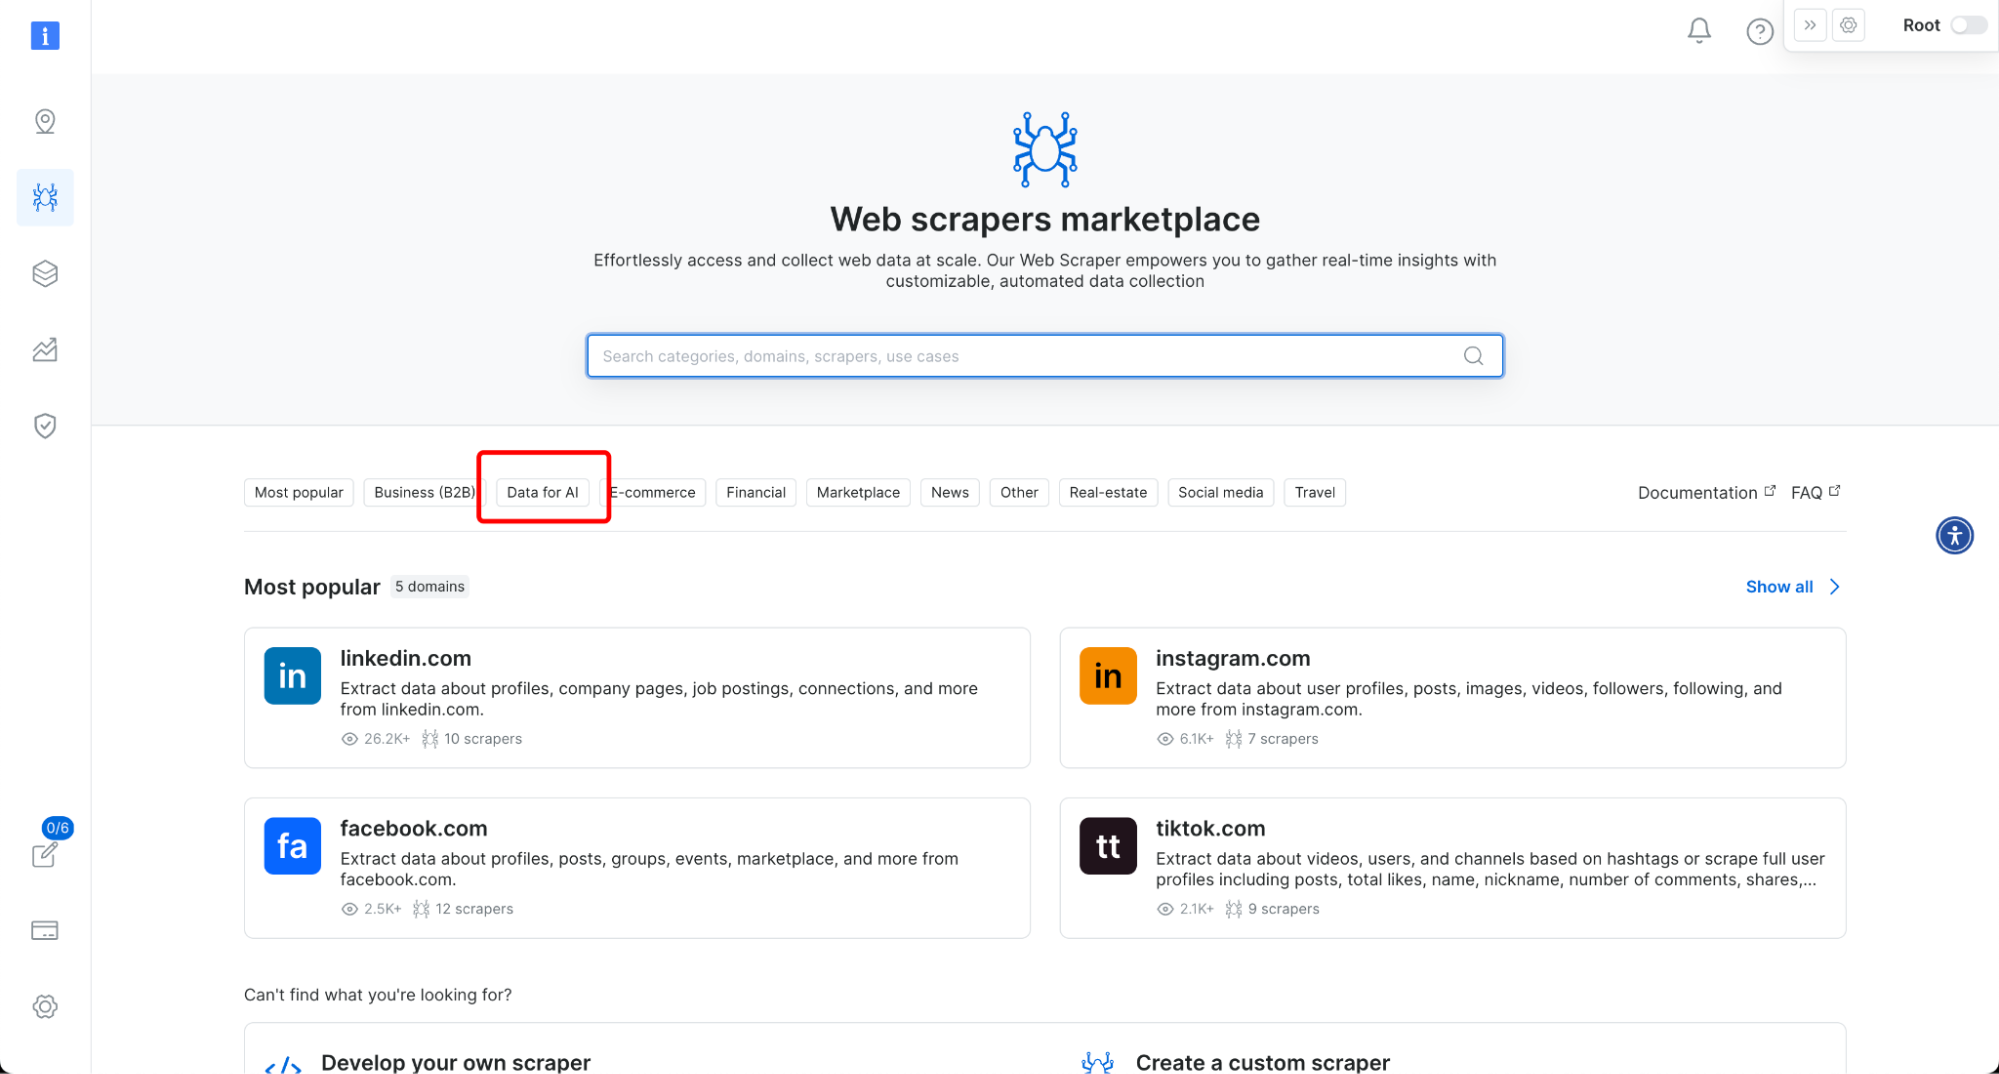The image size is (1999, 1074).
Task: Open Create a custom scraper option
Action: point(1262,1062)
